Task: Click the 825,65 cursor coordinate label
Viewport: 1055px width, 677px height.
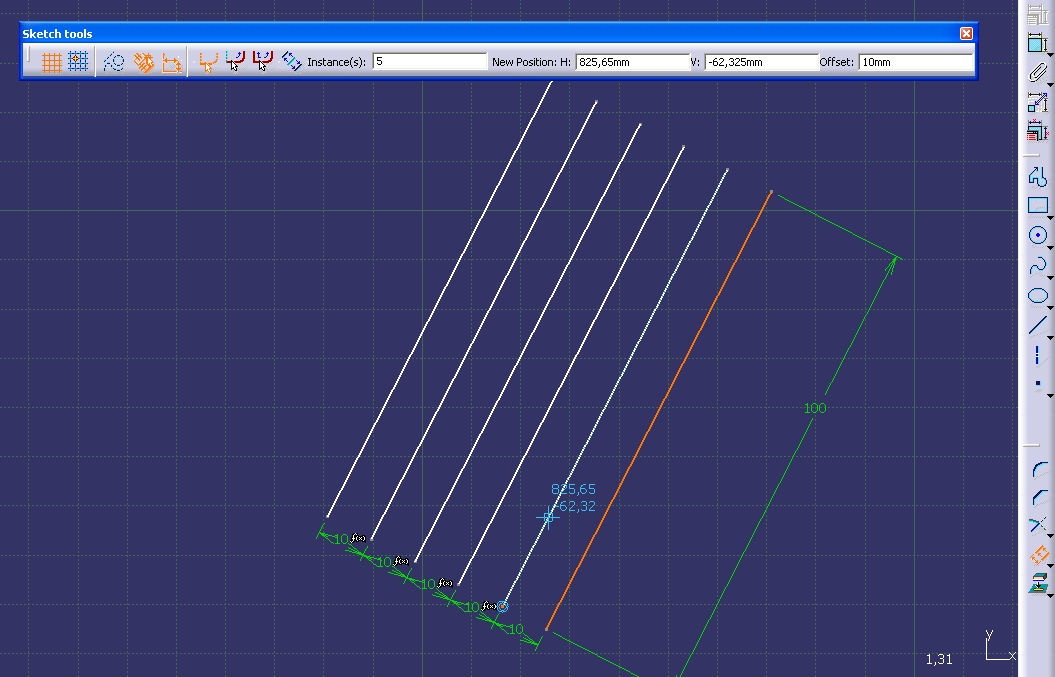Action: click(x=573, y=489)
